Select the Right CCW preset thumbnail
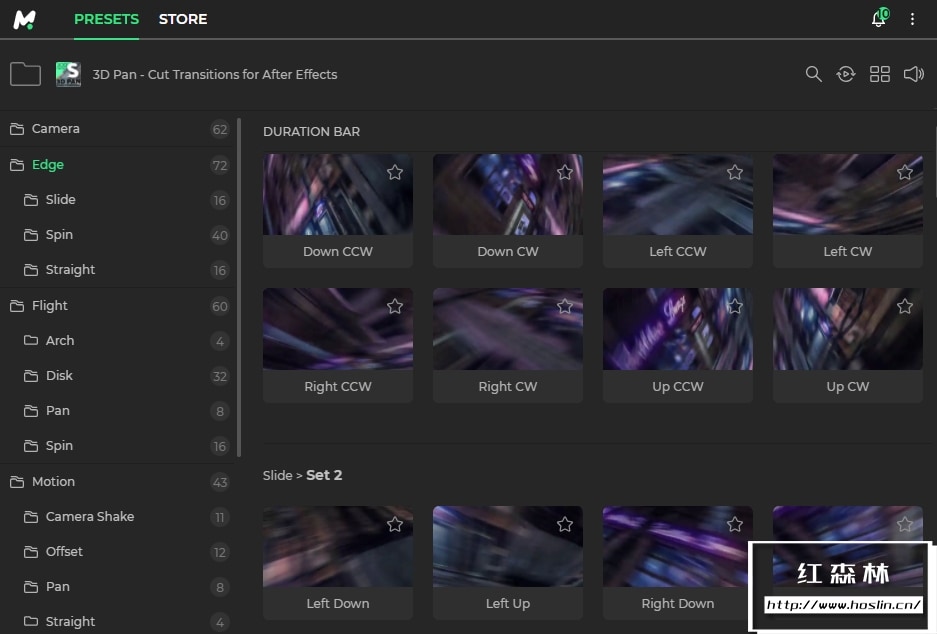Image resolution: width=937 pixels, height=634 pixels. 338,329
